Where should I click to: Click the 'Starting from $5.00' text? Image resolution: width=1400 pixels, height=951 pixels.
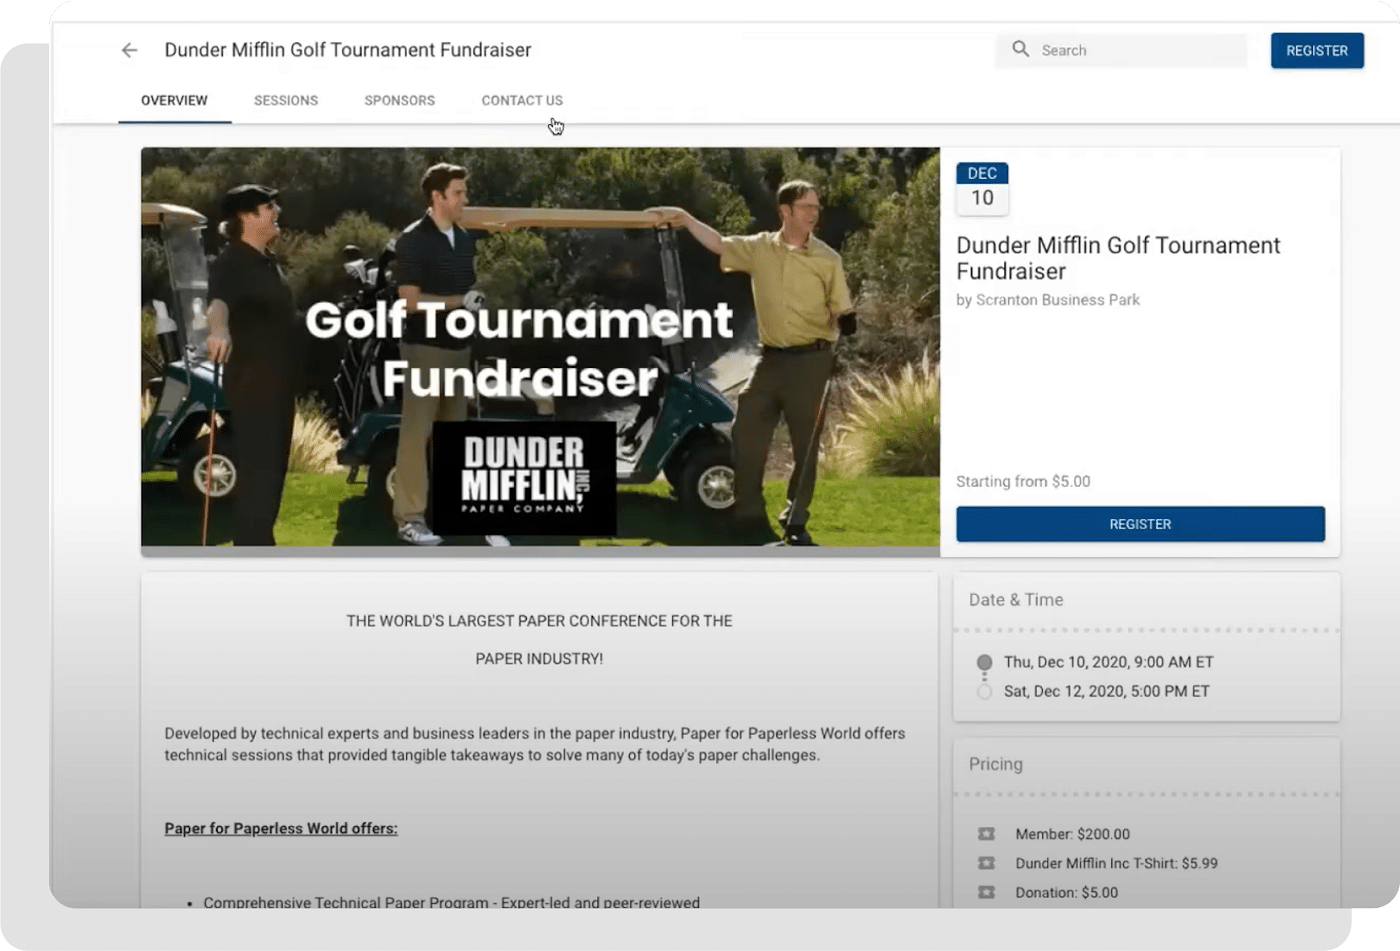tap(1023, 482)
